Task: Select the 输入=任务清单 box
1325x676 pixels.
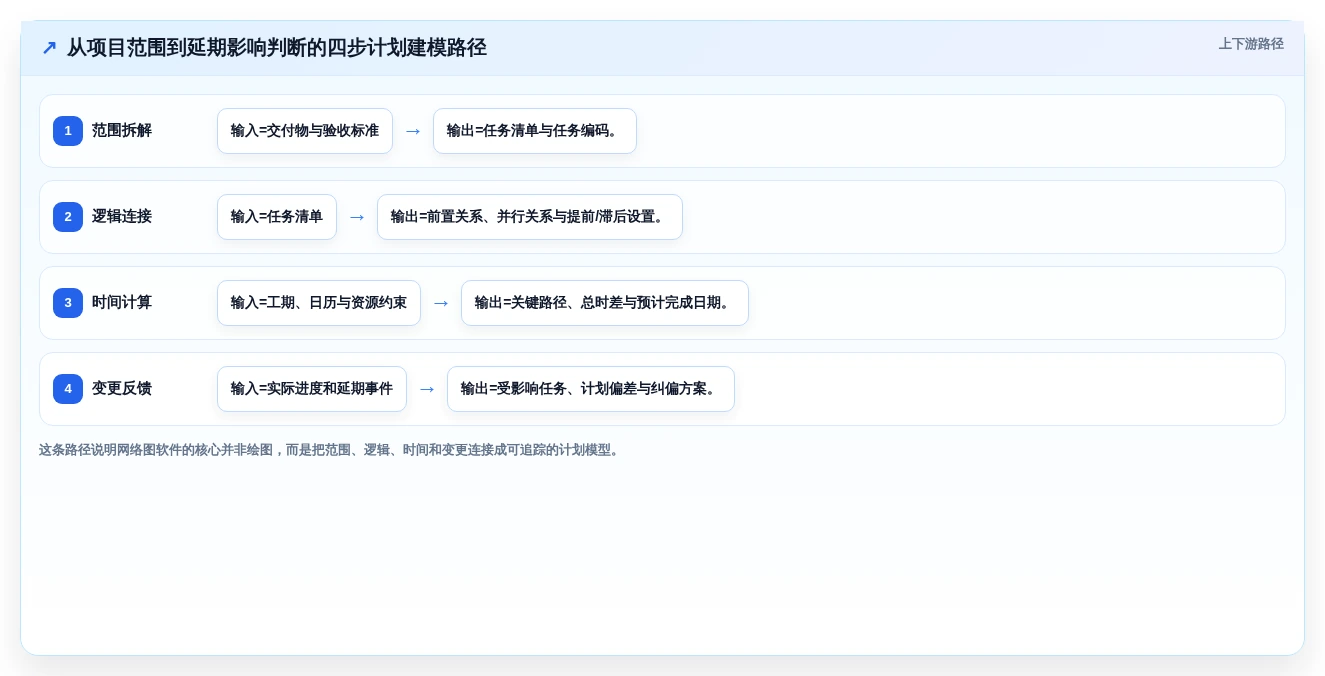Action: pyautogui.click(x=277, y=217)
